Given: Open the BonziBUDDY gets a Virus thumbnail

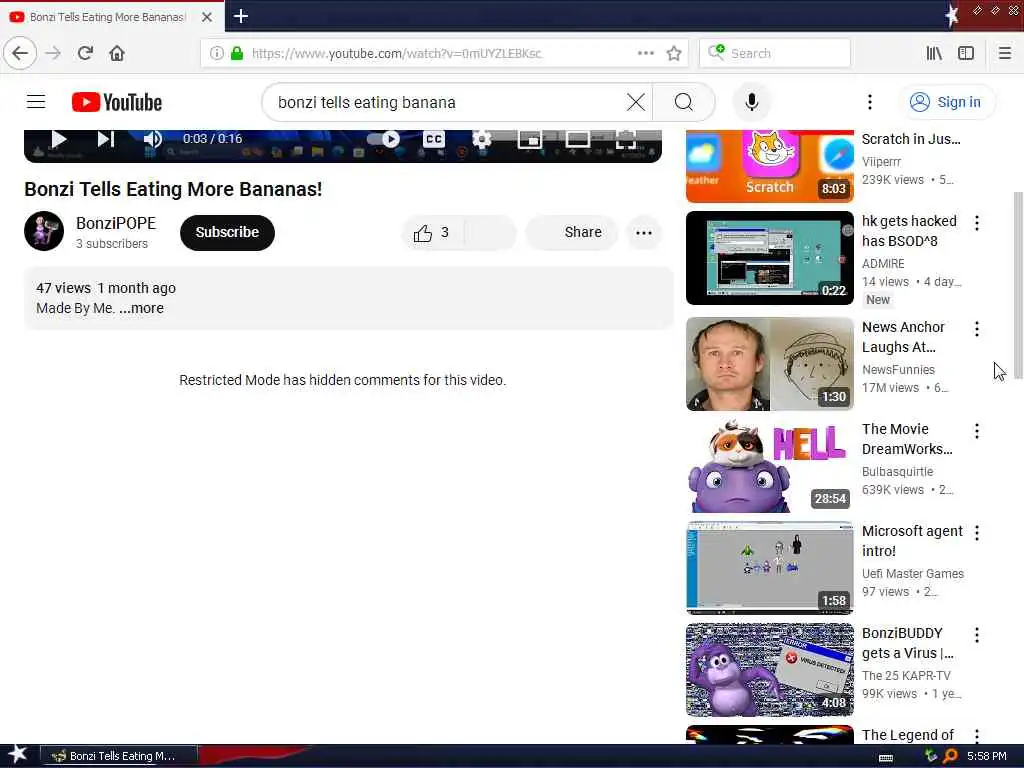Looking at the screenshot, I should point(770,670).
